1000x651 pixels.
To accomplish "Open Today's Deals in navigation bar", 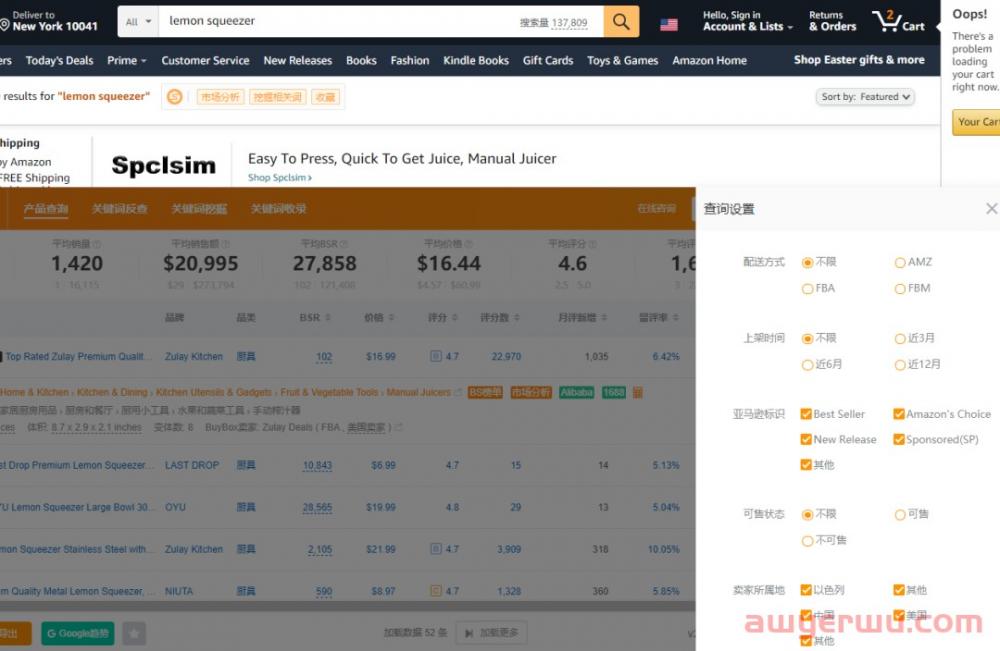I will pos(59,61).
